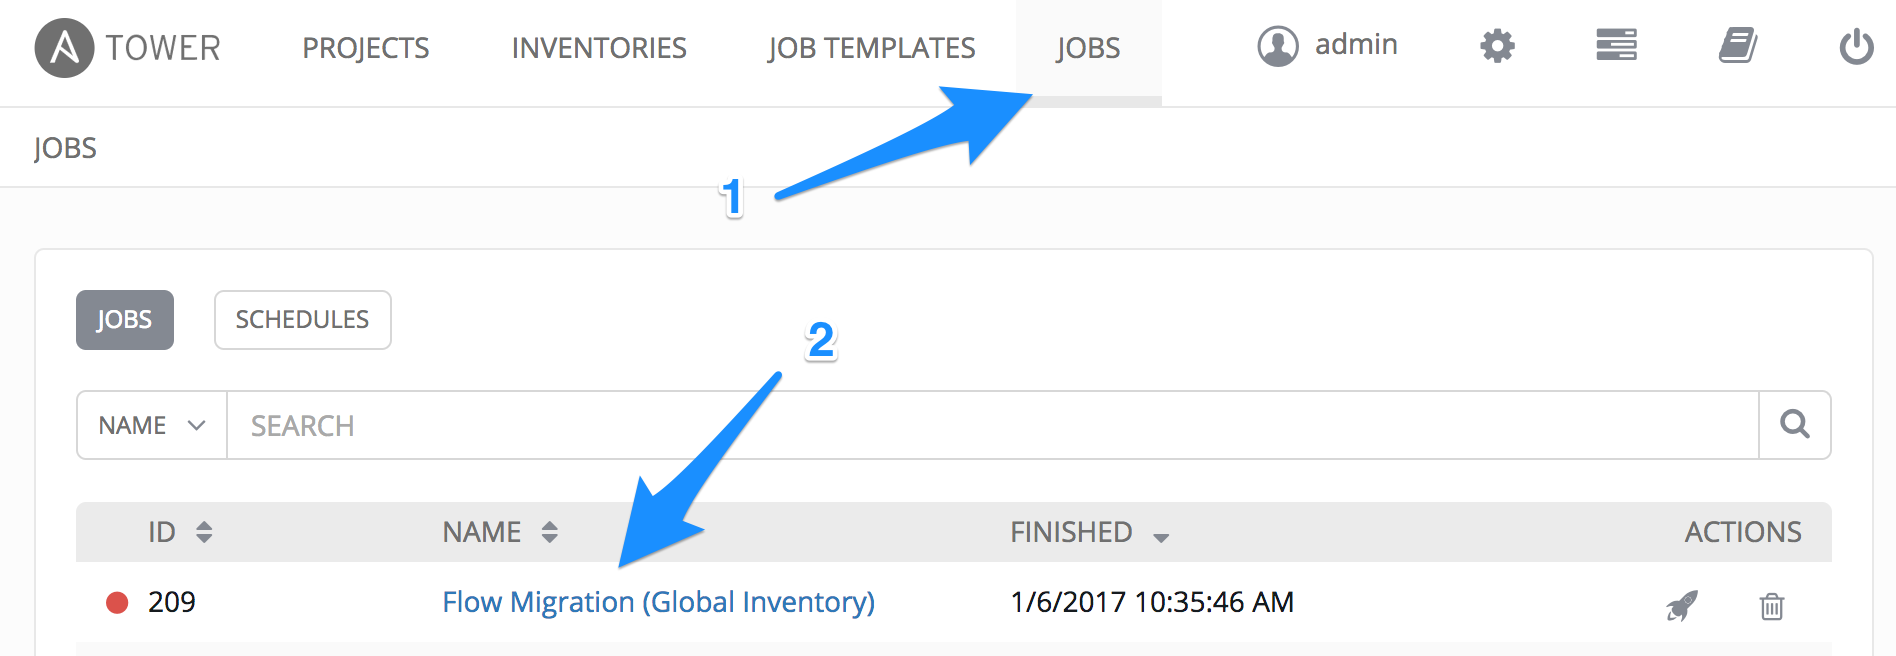Relaunch job 209 with rocket icon

pos(1682,605)
